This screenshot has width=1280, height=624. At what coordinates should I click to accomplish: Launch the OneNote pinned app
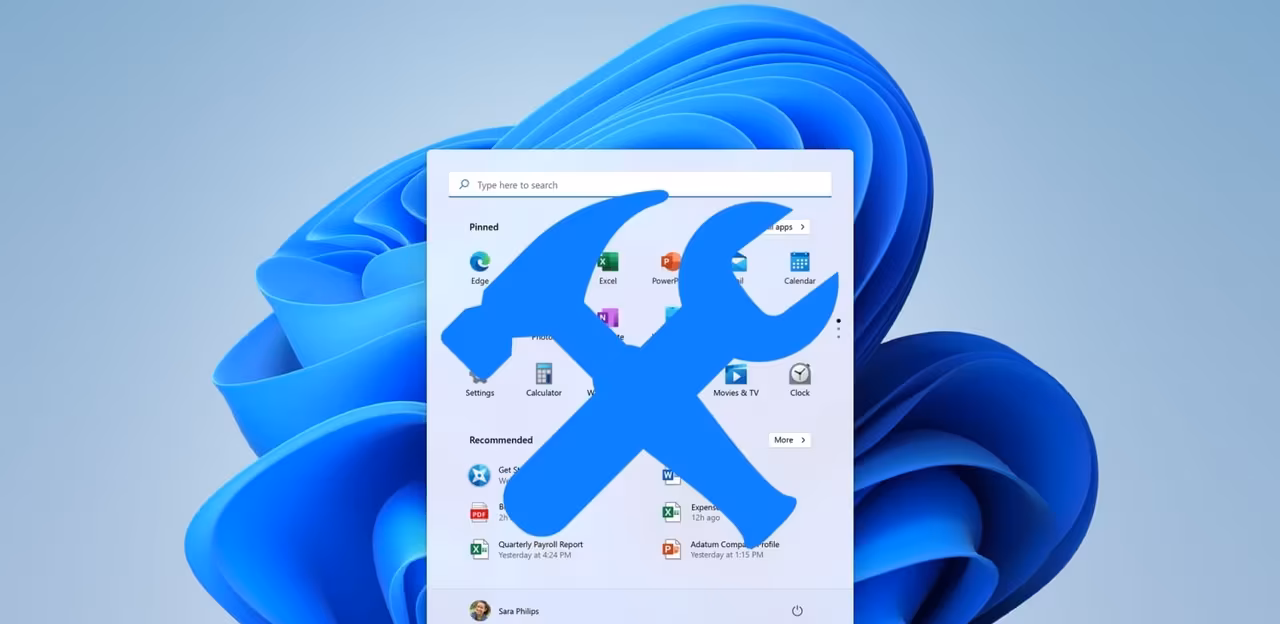[608, 318]
